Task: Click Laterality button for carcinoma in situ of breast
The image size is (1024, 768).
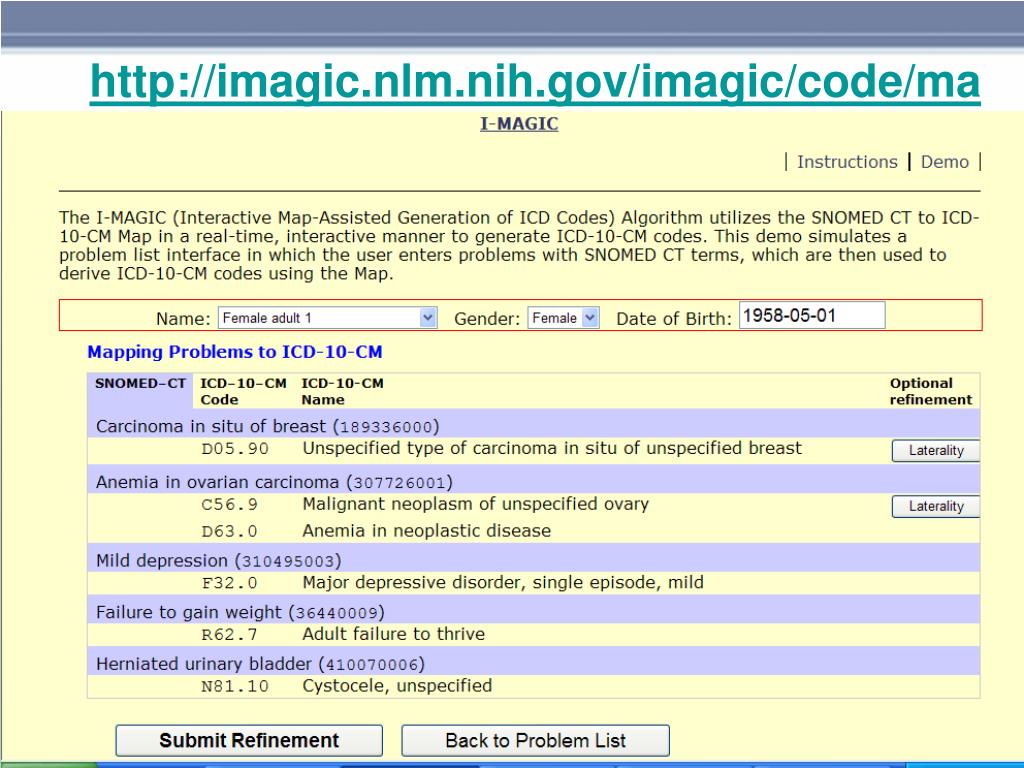Action: click(936, 451)
